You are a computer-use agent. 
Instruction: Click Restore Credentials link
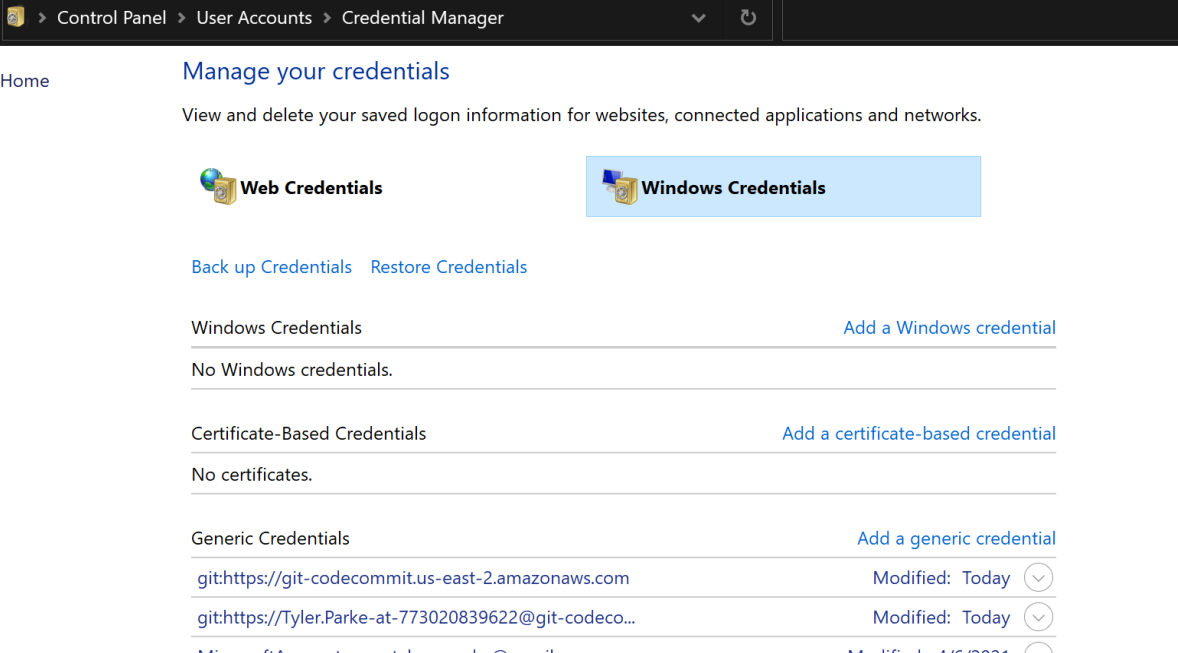pyautogui.click(x=448, y=267)
